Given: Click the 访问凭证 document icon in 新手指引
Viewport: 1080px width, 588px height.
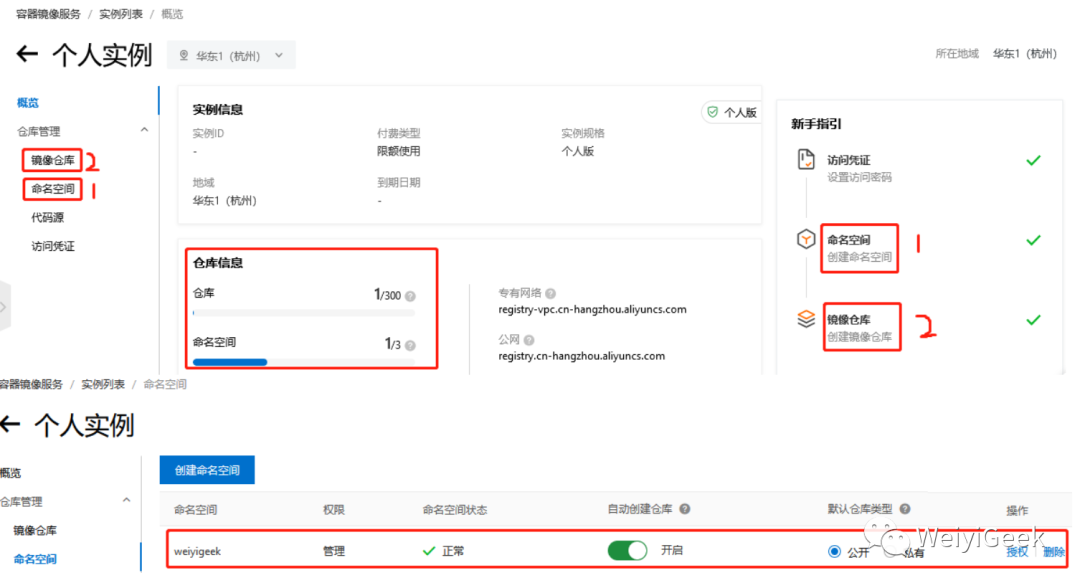Looking at the screenshot, I should click(806, 160).
